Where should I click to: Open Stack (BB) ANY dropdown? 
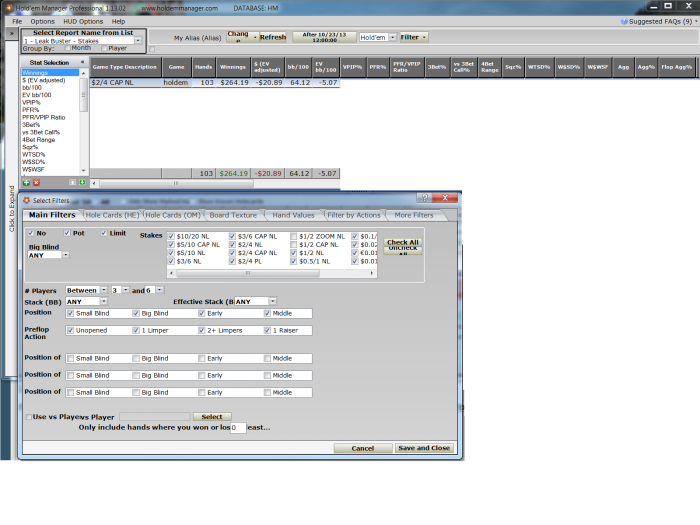pos(104,301)
